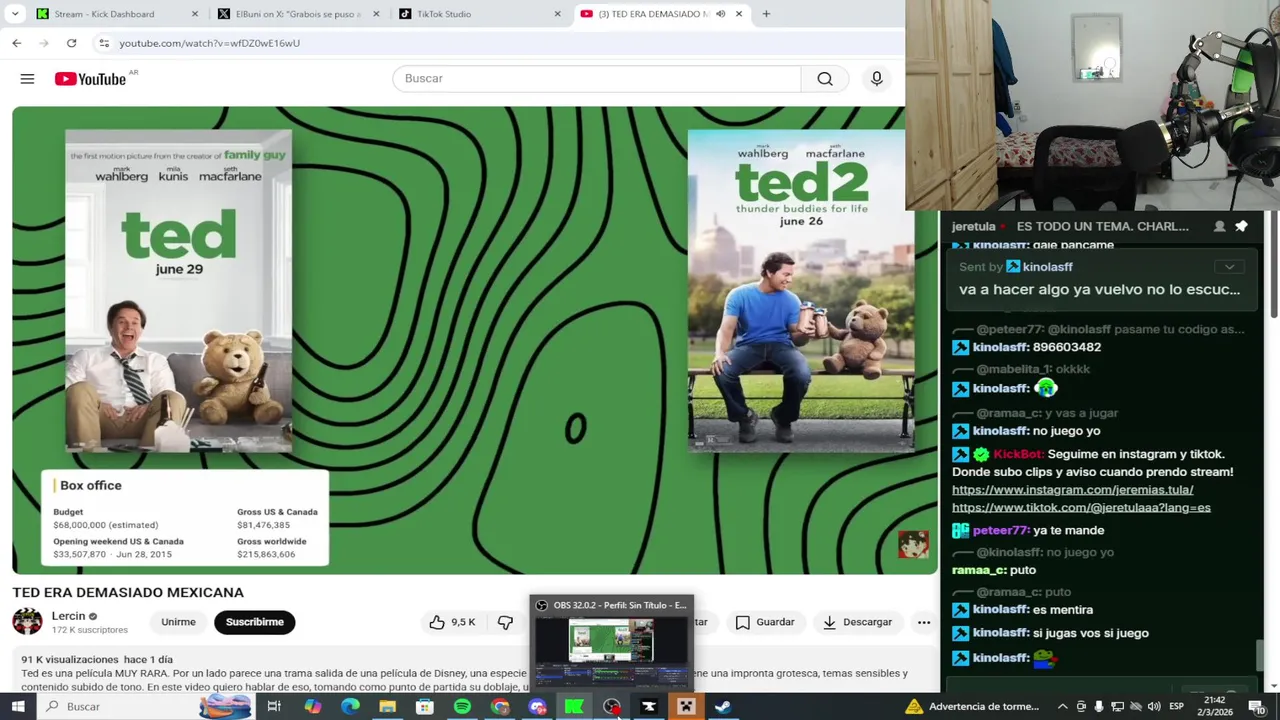Switch the ESP keyboard language indicator

pyautogui.click(x=1178, y=707)
